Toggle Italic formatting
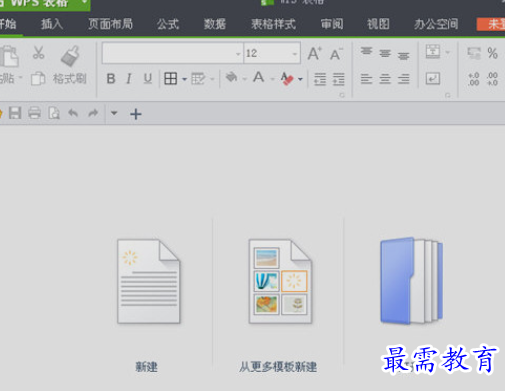Viewport: 505px width, 391px height. (x=129, y=79)
